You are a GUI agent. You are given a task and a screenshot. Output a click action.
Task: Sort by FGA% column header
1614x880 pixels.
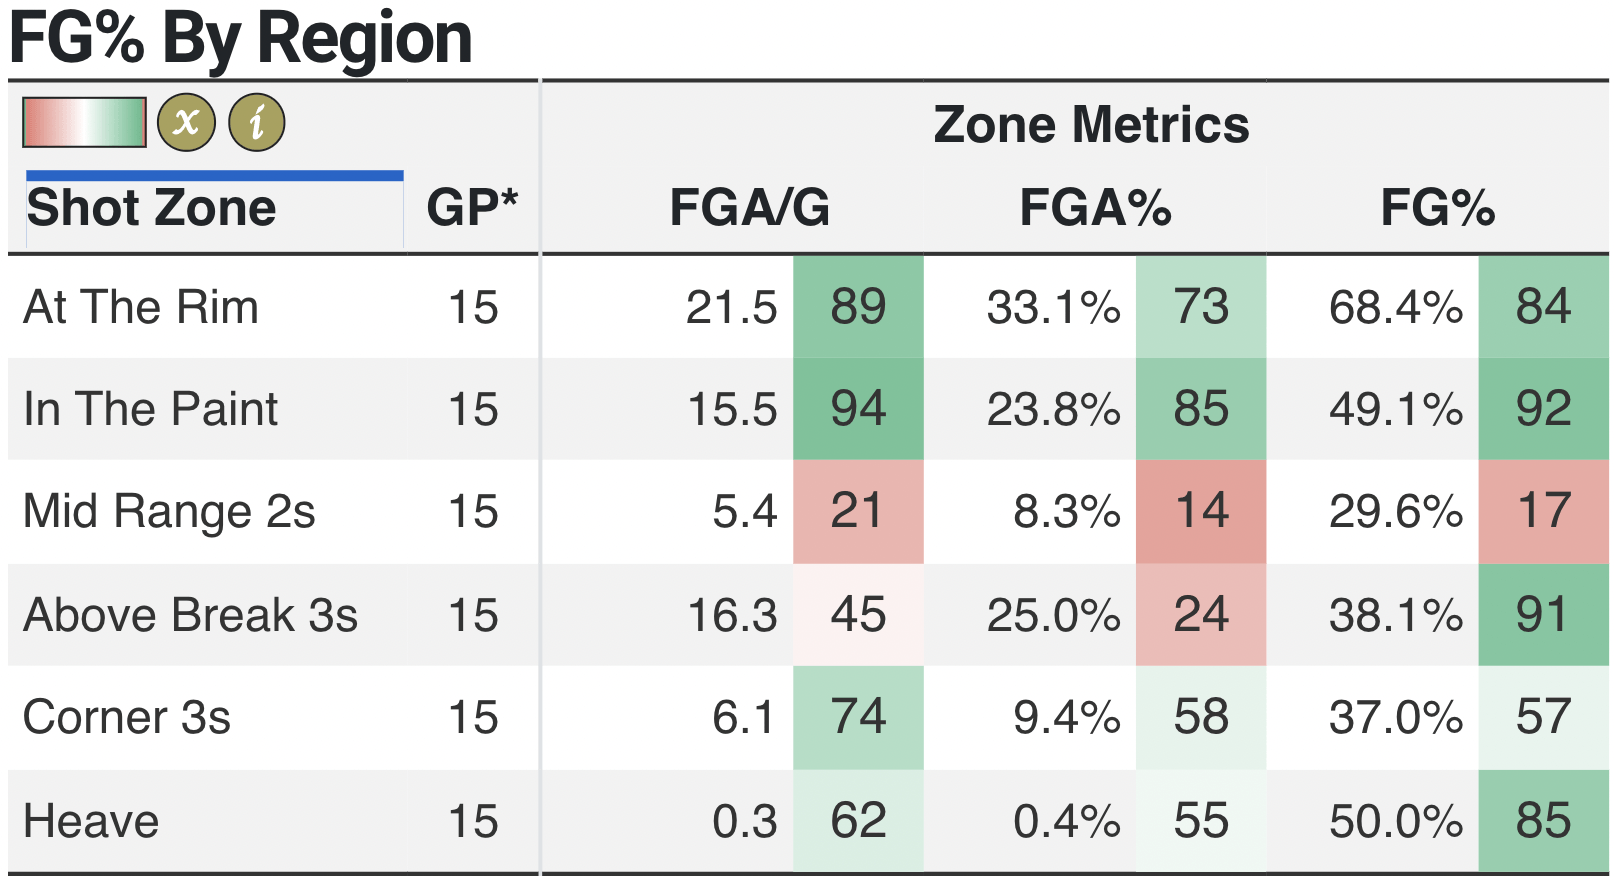pyautogui.click(x=1095, y=208)
